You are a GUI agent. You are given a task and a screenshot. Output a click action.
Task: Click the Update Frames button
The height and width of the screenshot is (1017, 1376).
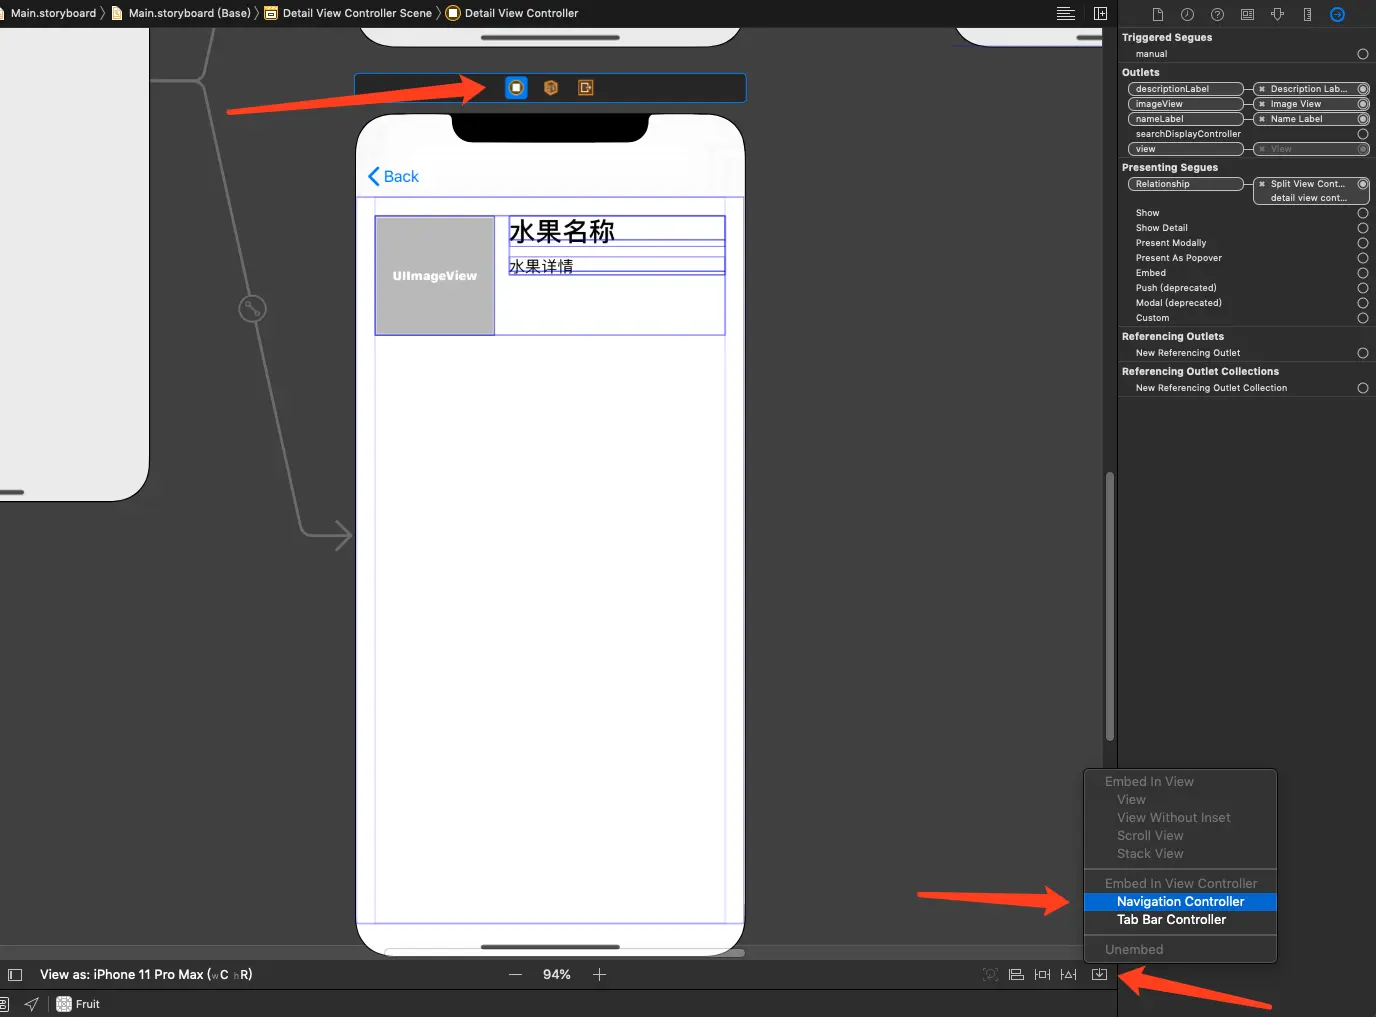click(990, 975)
